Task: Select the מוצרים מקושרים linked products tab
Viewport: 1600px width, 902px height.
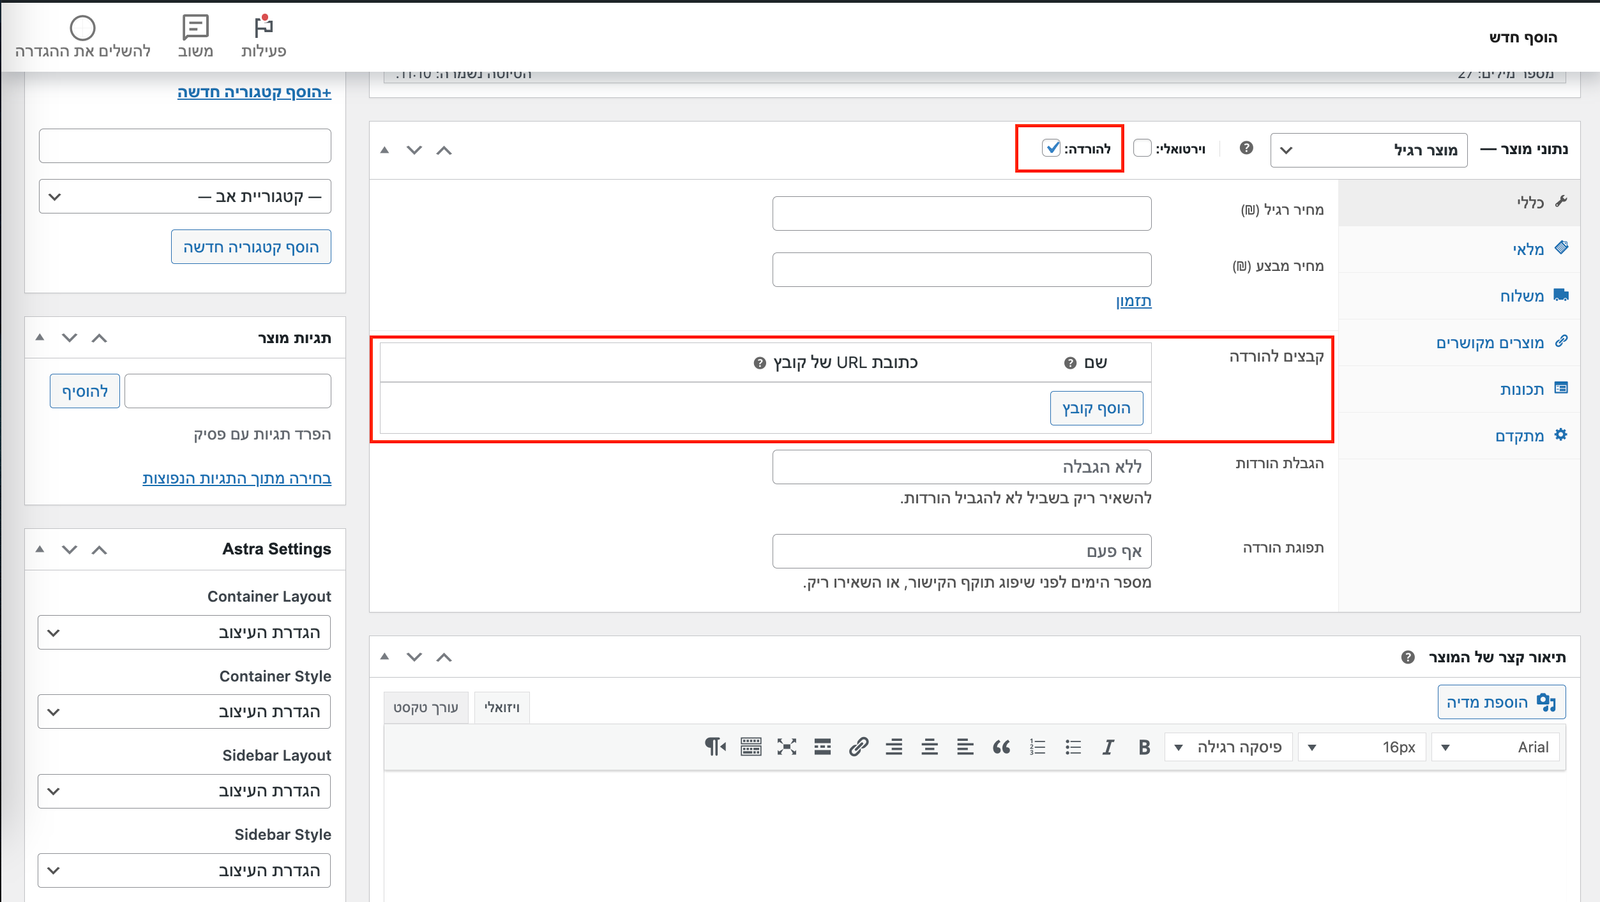Action: pos(1459,343)
